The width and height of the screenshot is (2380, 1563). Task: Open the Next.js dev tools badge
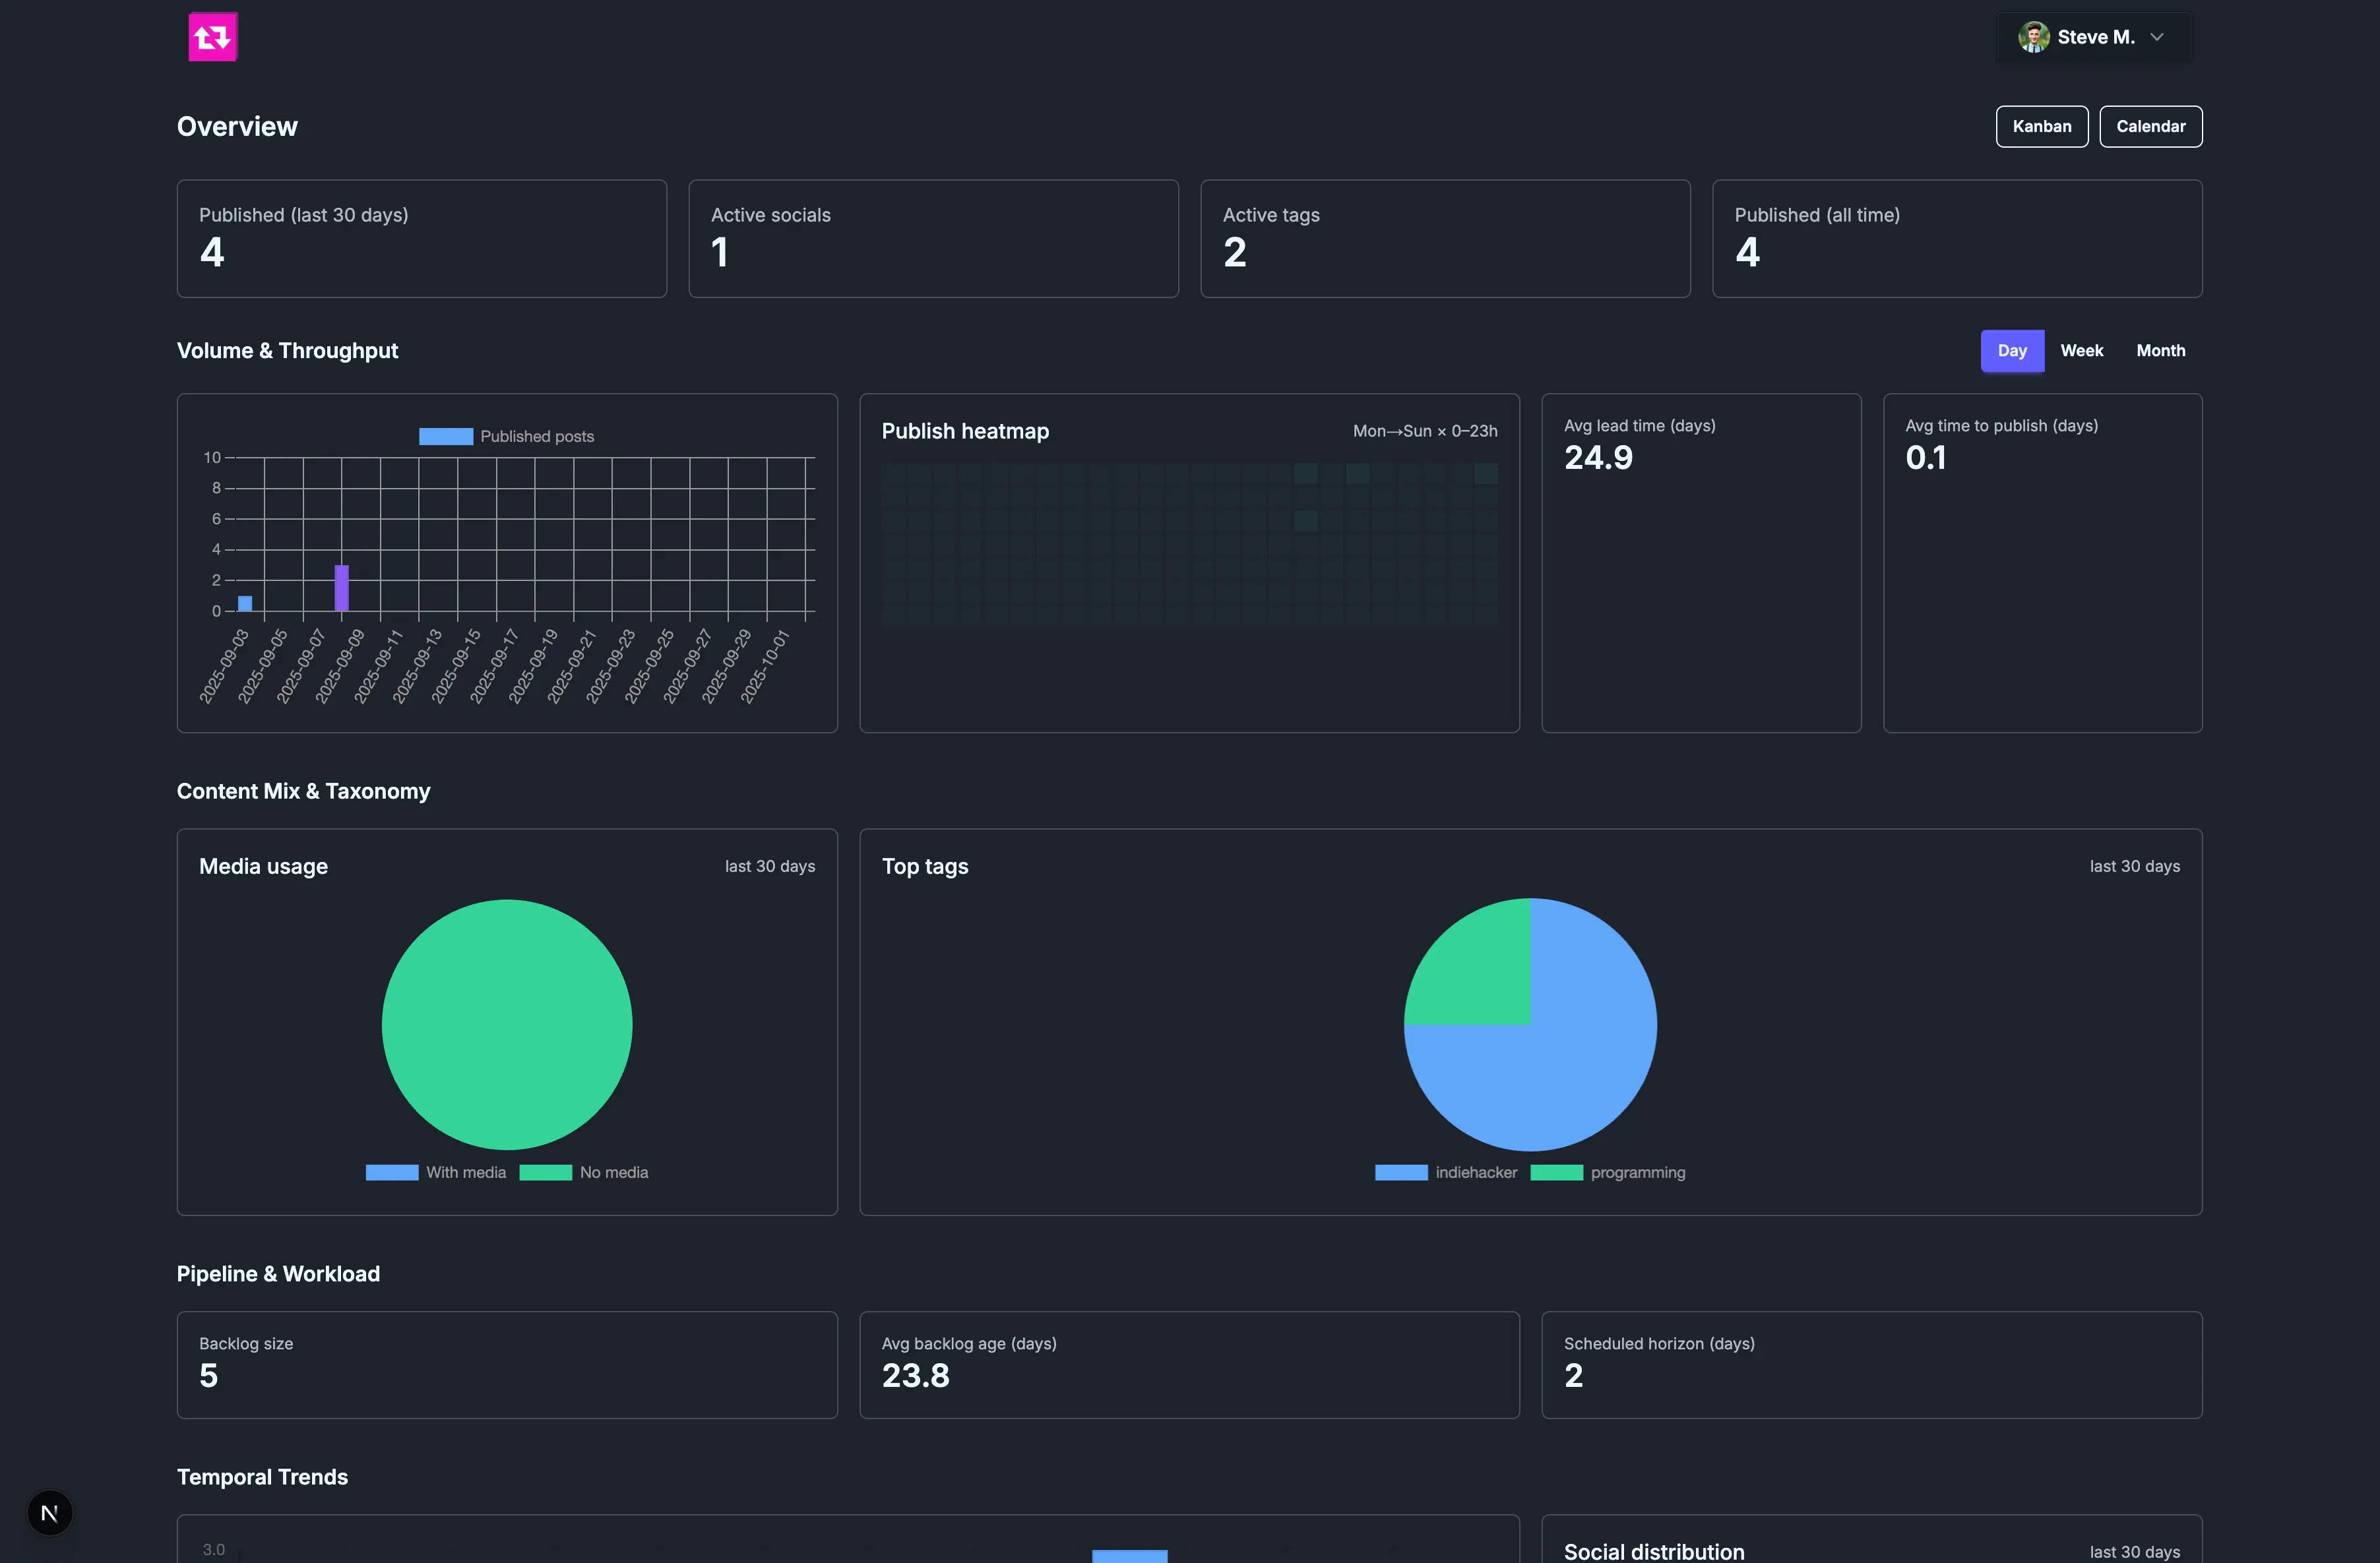[49, 1513]
